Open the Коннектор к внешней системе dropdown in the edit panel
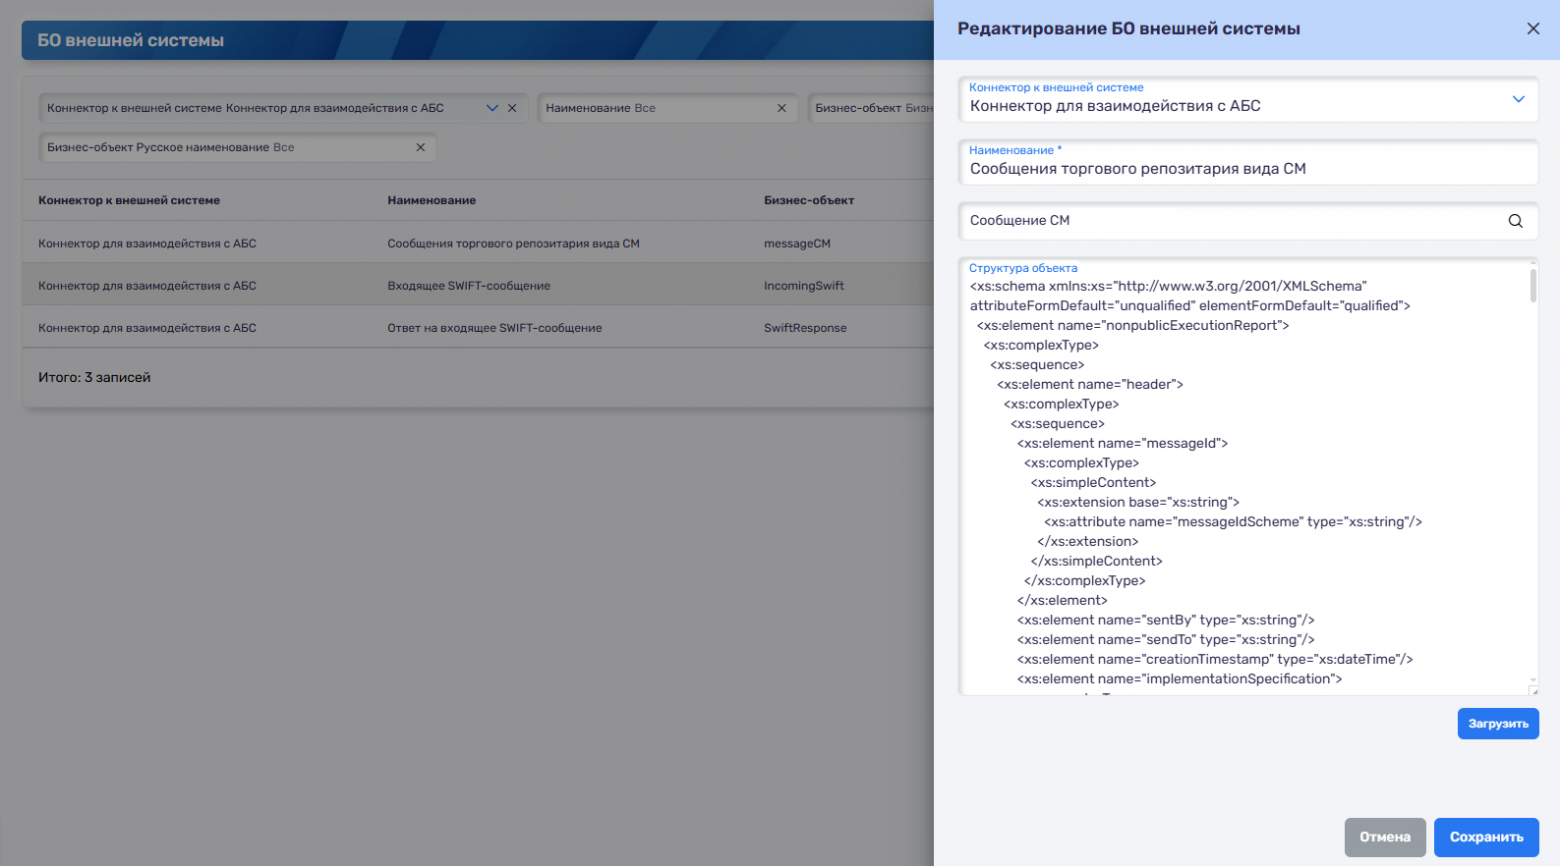This screenshot has height=866, width=1560. 1517,100
